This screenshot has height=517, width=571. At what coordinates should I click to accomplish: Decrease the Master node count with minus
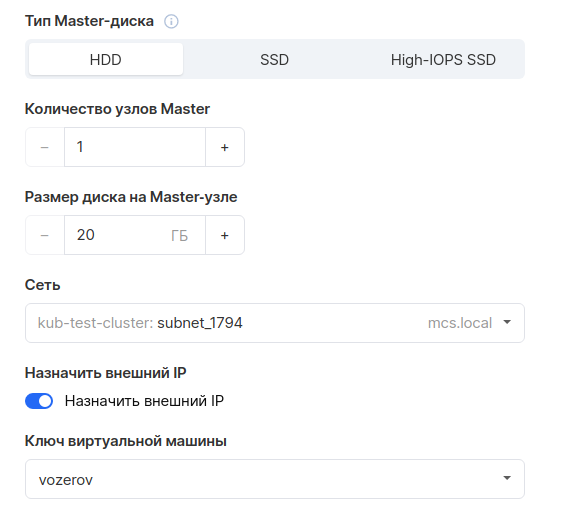[x=45, y=147]
